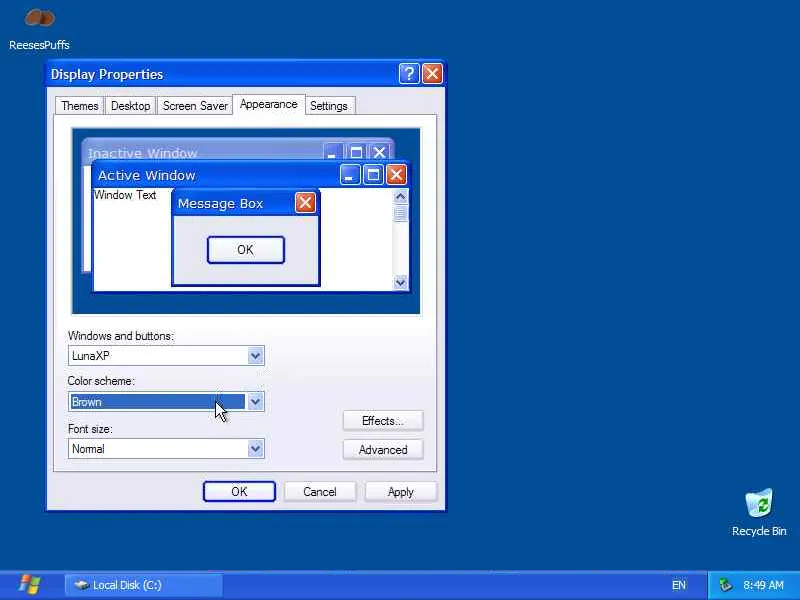The image size is (800, 600).
Task: Close the Display Properties dialog
Action: point(432,74)
